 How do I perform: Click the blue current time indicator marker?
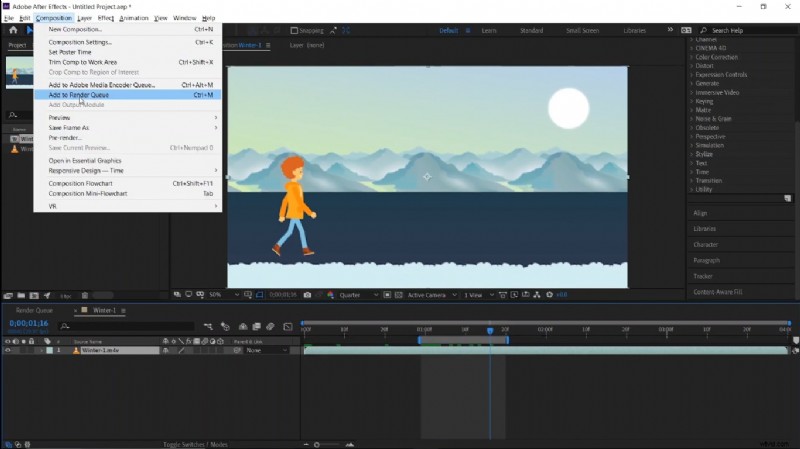490,331
